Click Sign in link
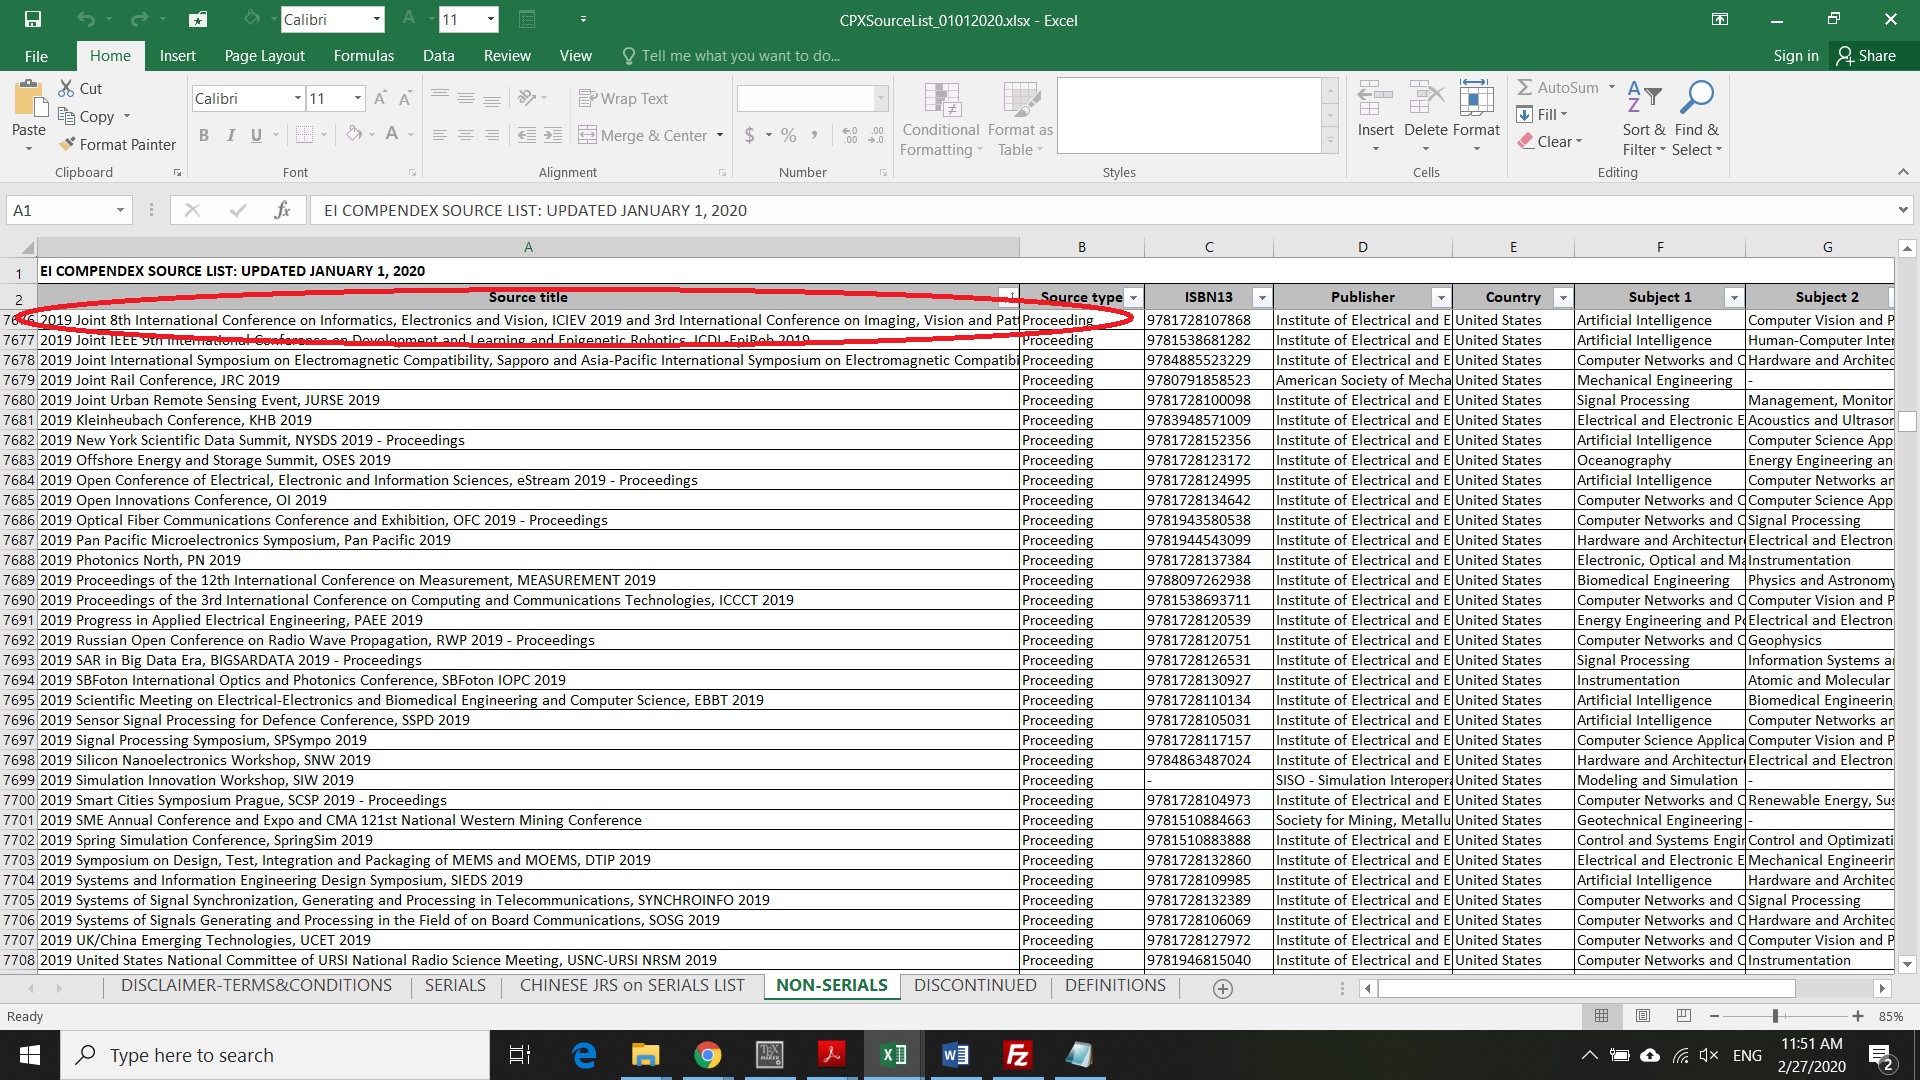 pos(1795,56)
